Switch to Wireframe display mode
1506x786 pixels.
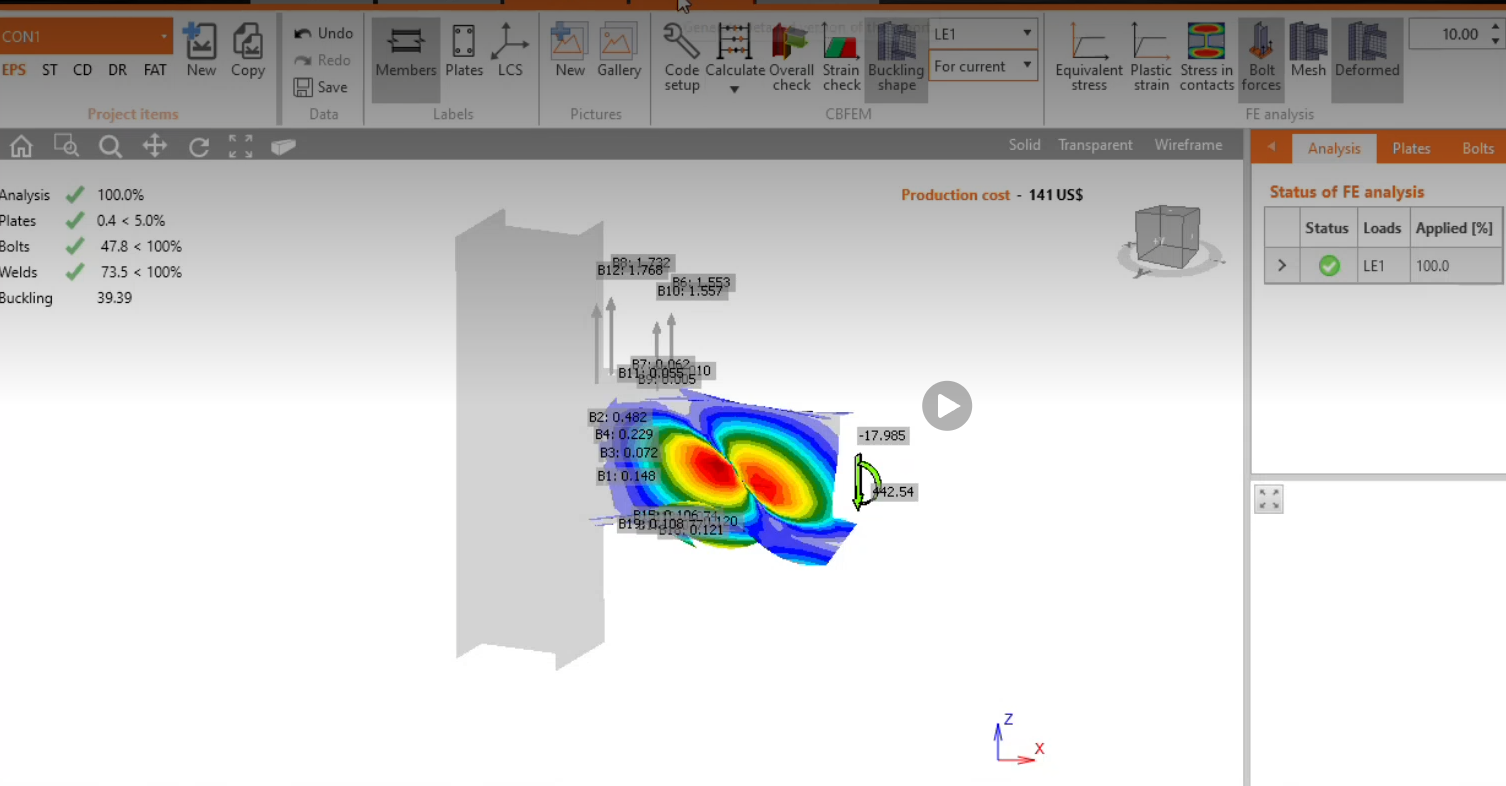1188,145
